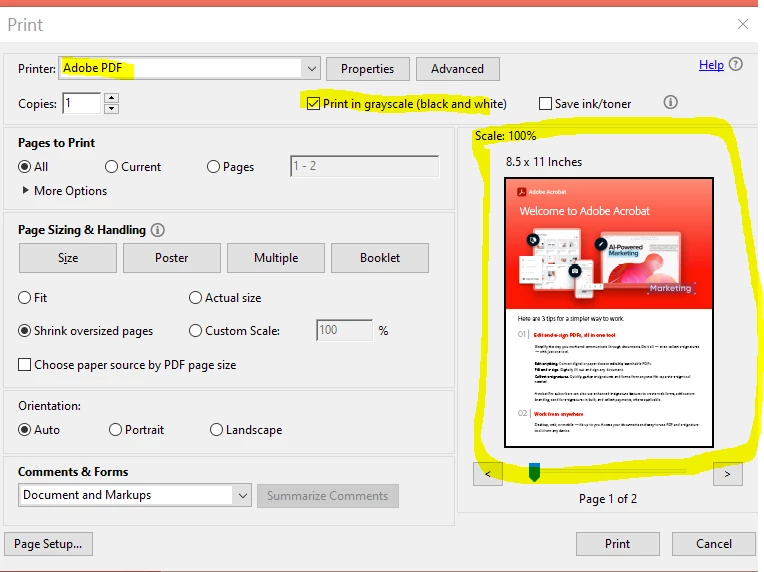Choose the Actual size option
This screenshot has width=764, height=572.
click(x=195, y=298)
